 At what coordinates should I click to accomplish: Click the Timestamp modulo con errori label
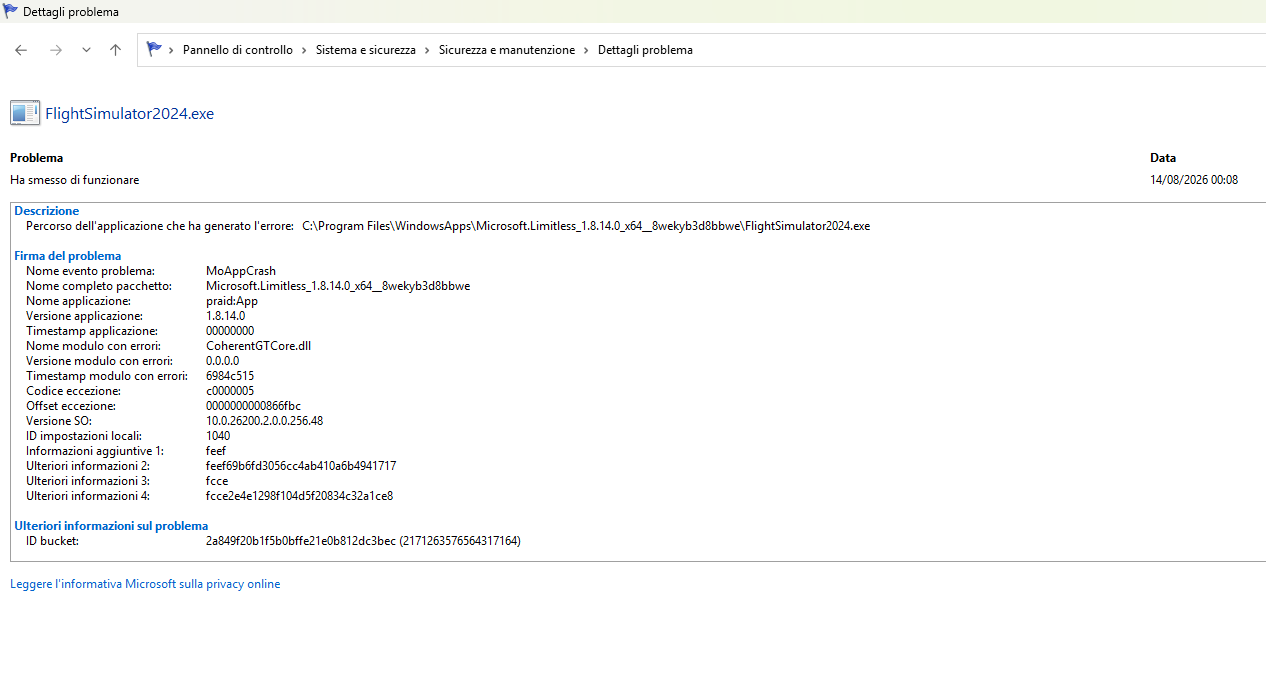(x=107, y=376)
